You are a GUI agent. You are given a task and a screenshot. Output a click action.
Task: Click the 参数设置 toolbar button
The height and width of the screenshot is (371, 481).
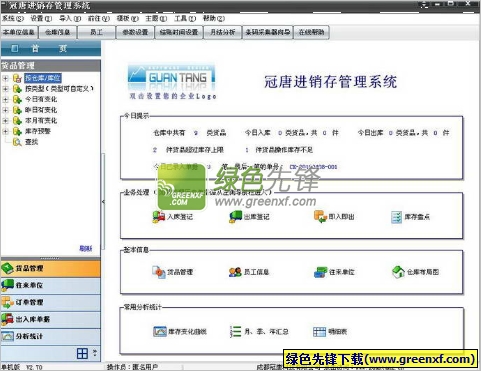click(135, 32)
